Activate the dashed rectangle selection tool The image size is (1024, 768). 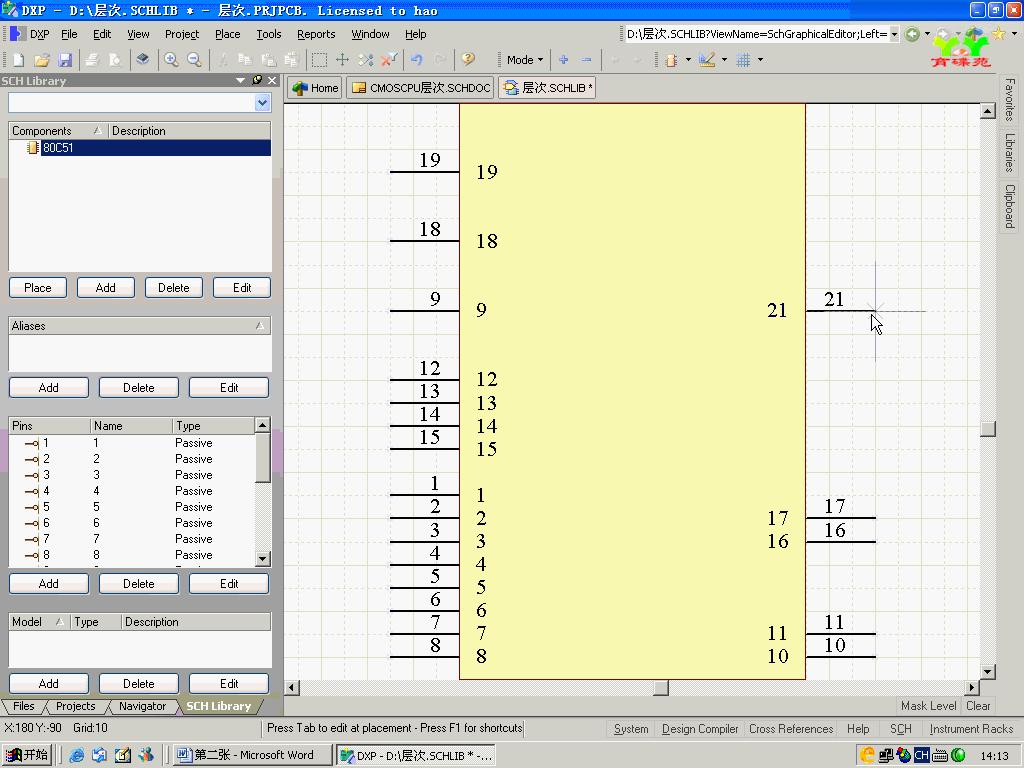(x=319, y=60)
